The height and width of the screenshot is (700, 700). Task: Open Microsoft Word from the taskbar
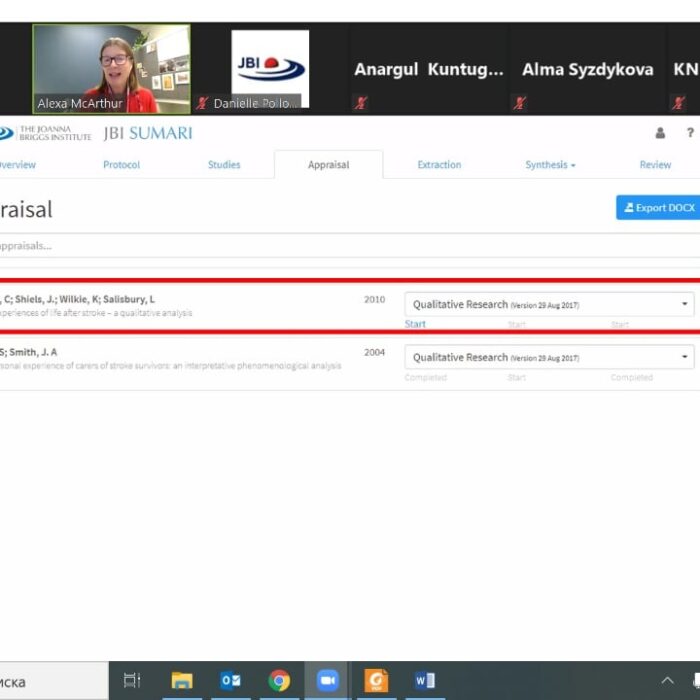[424, 681]
